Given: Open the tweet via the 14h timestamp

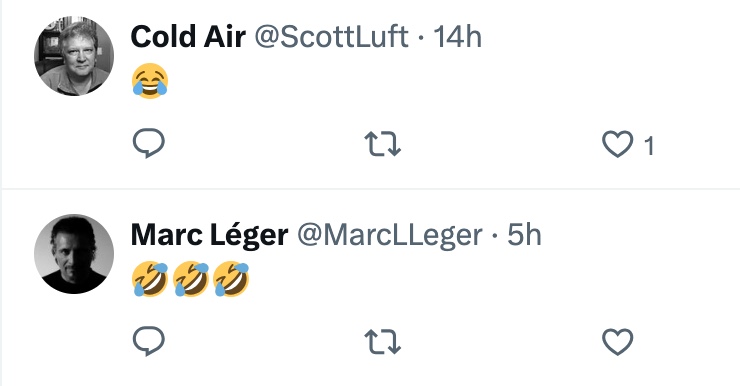Looking at the screenshot, I should 457,37.
